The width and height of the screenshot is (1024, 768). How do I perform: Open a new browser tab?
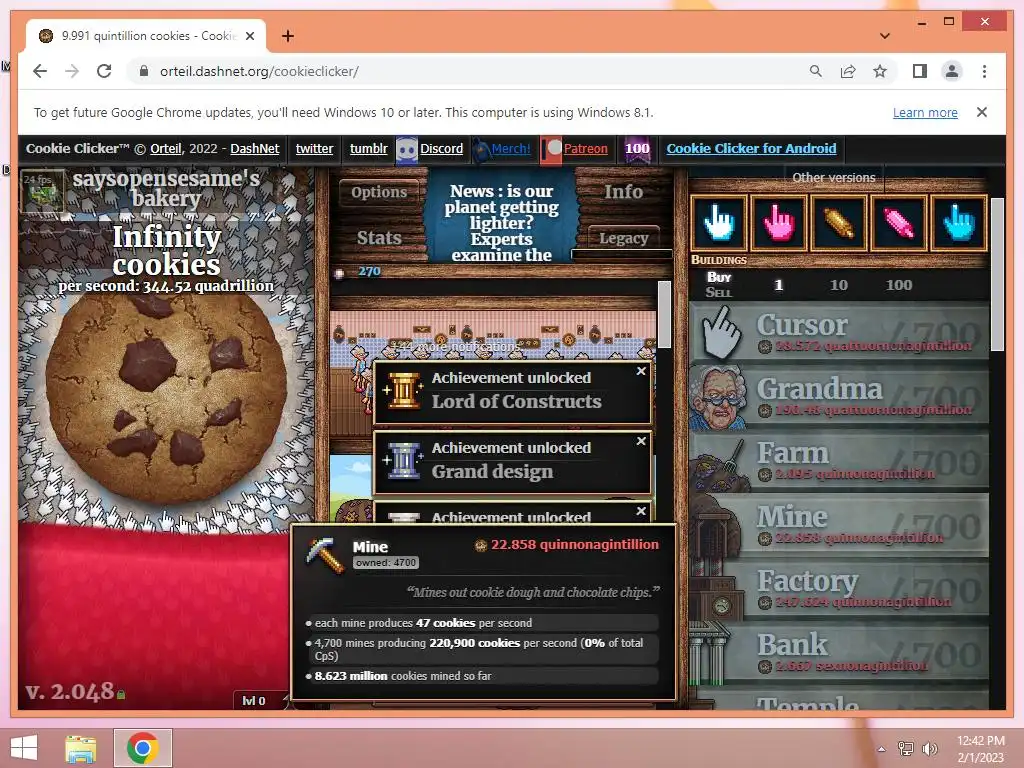287,36
